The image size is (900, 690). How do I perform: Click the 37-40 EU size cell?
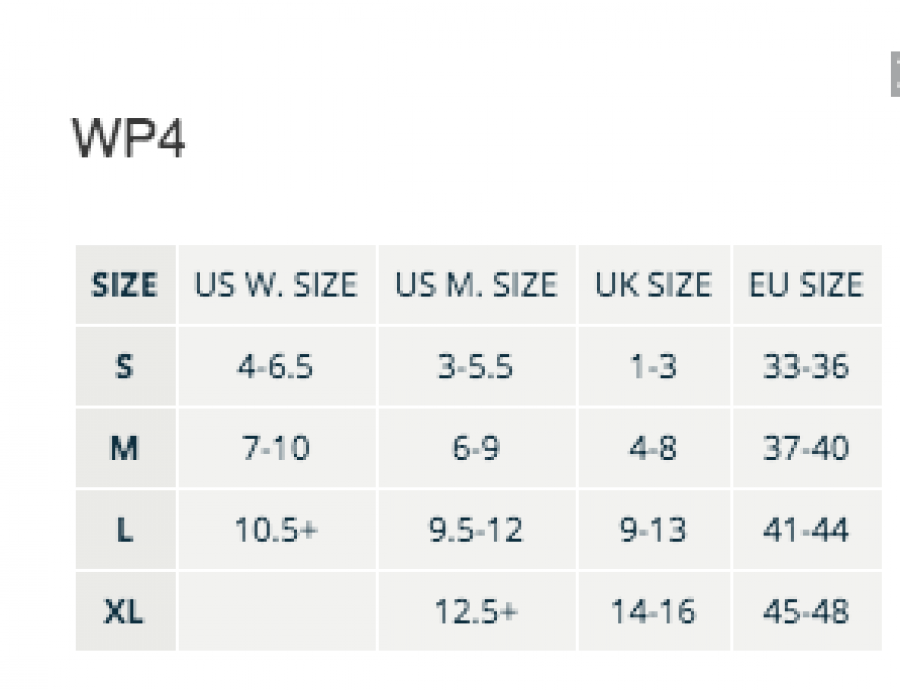[806, 448]
